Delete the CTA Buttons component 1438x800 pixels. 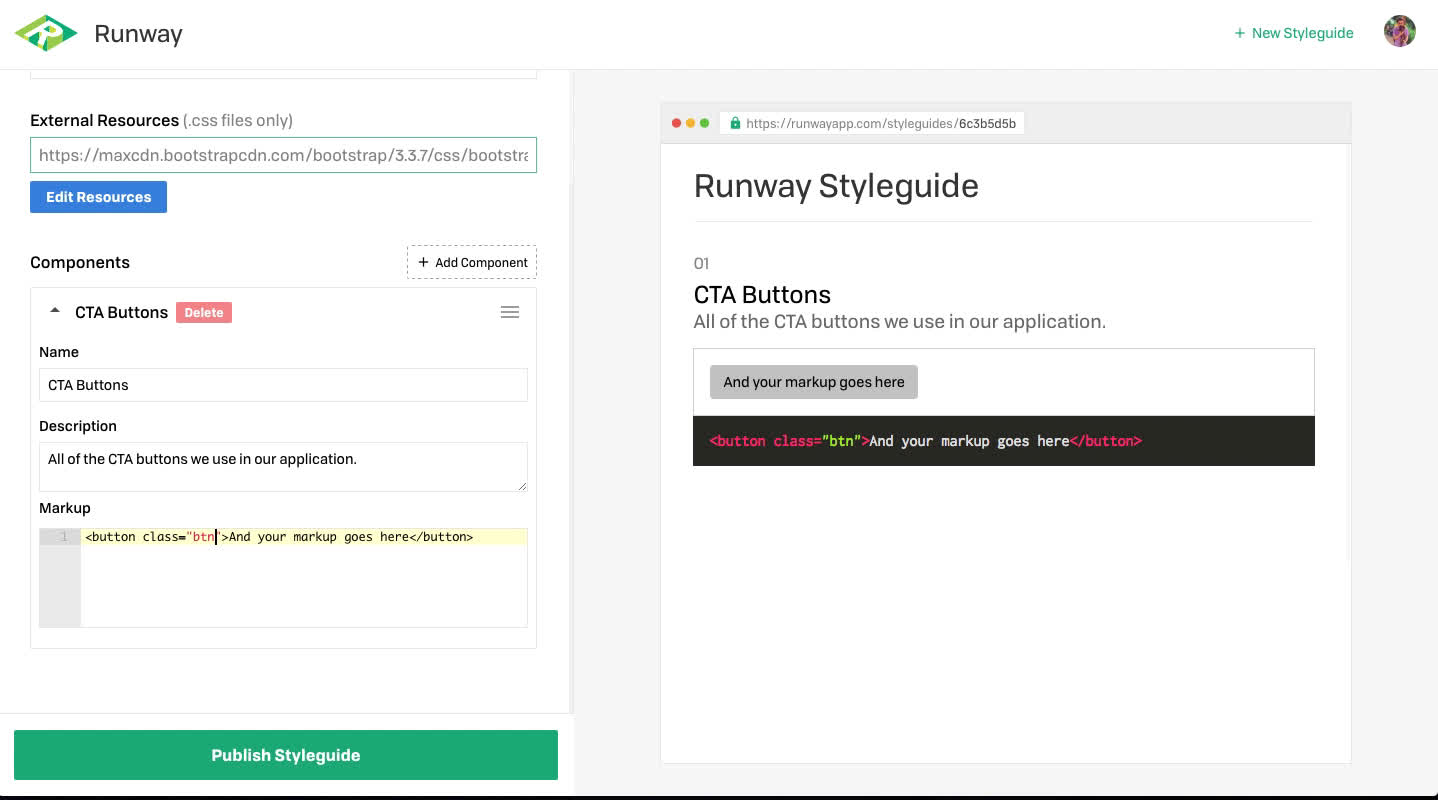tap(204, 312)
